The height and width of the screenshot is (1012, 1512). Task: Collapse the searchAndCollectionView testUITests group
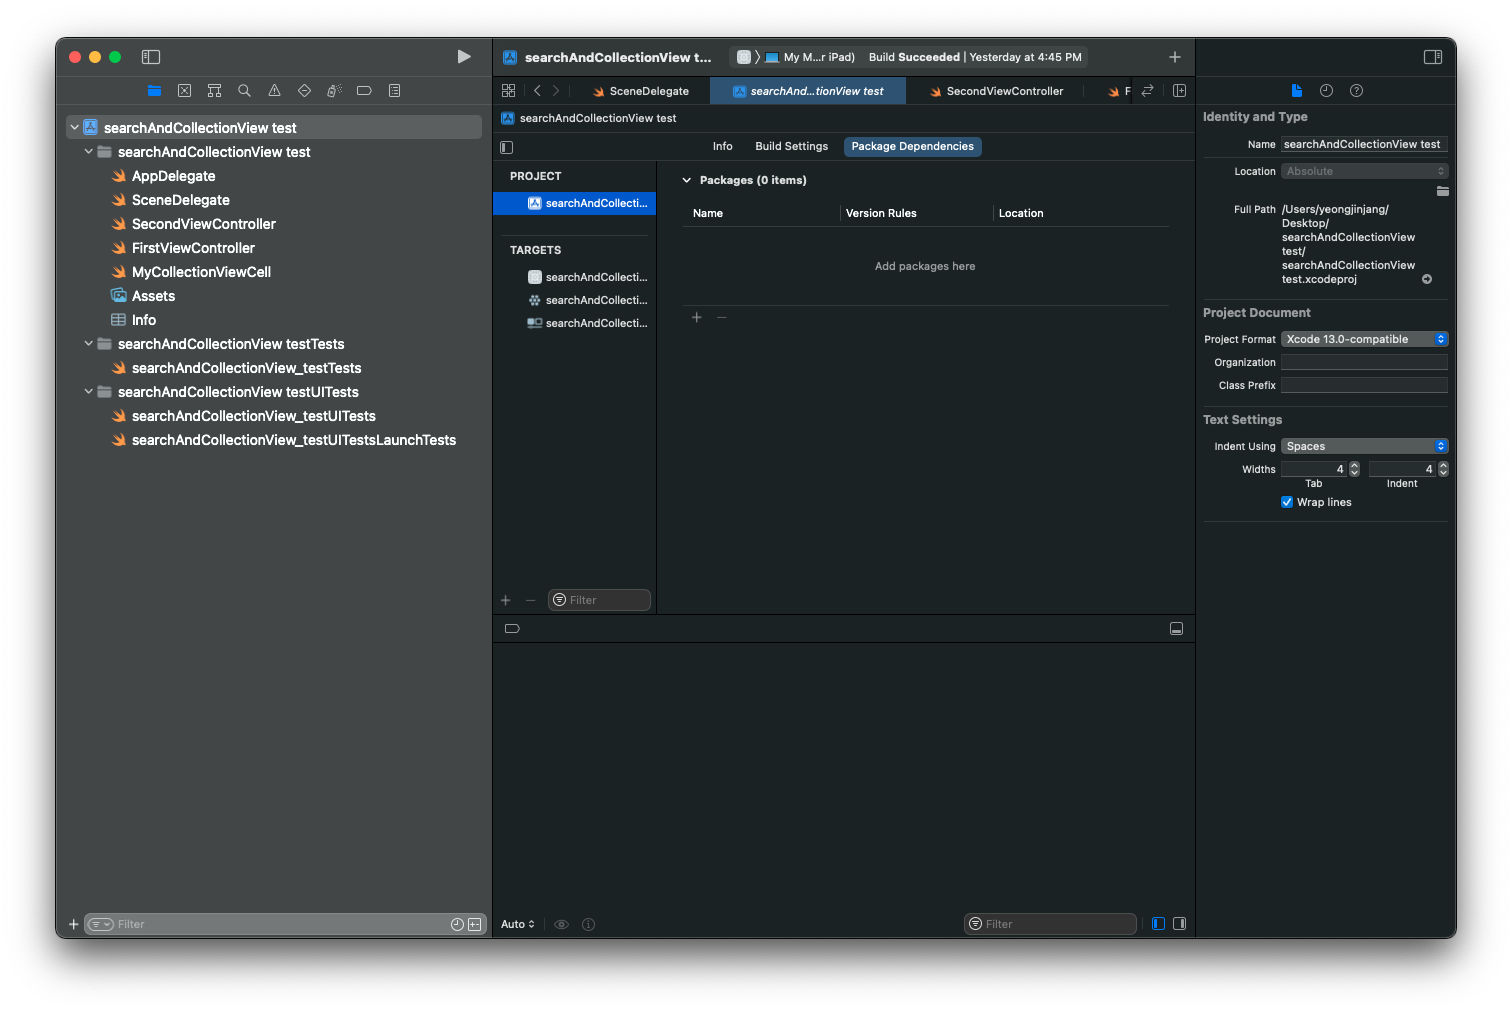pyautogui.click(x=88, y=392)
